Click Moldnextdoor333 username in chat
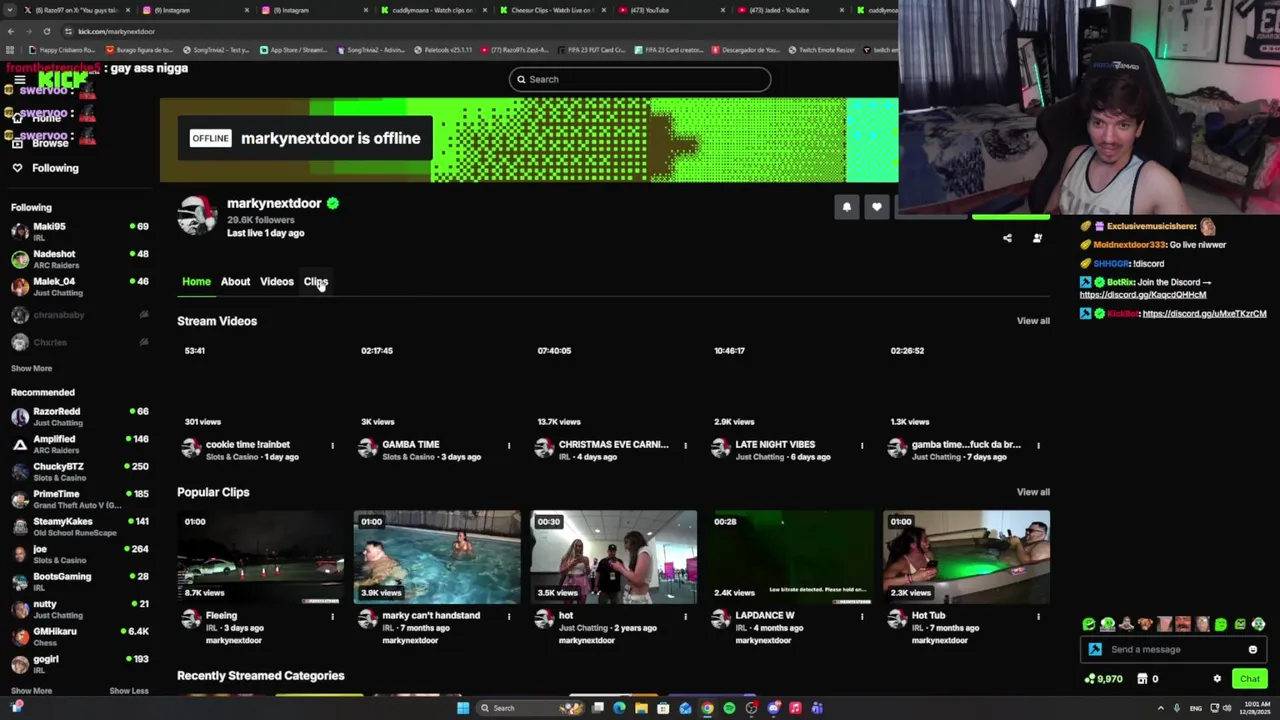1280x720 pixels. tap(1130, 245)
